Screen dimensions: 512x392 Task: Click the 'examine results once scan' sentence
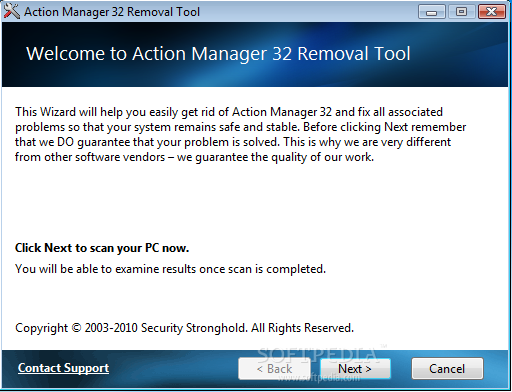click(x=170, y=269)
